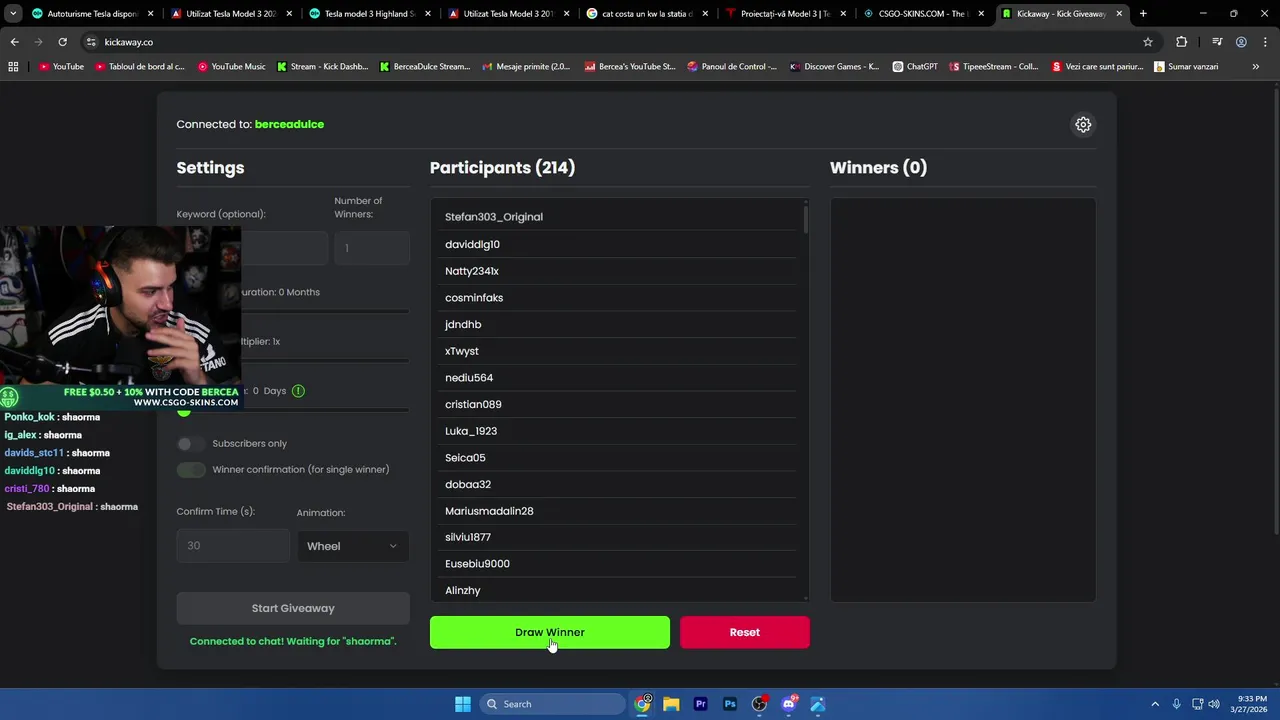
Task: Click the Draw Winner button
Action: (550, 633)
